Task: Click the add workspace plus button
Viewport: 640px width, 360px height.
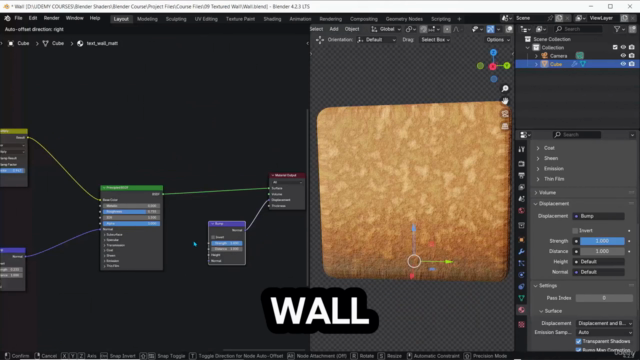Action: coord(459,19)
